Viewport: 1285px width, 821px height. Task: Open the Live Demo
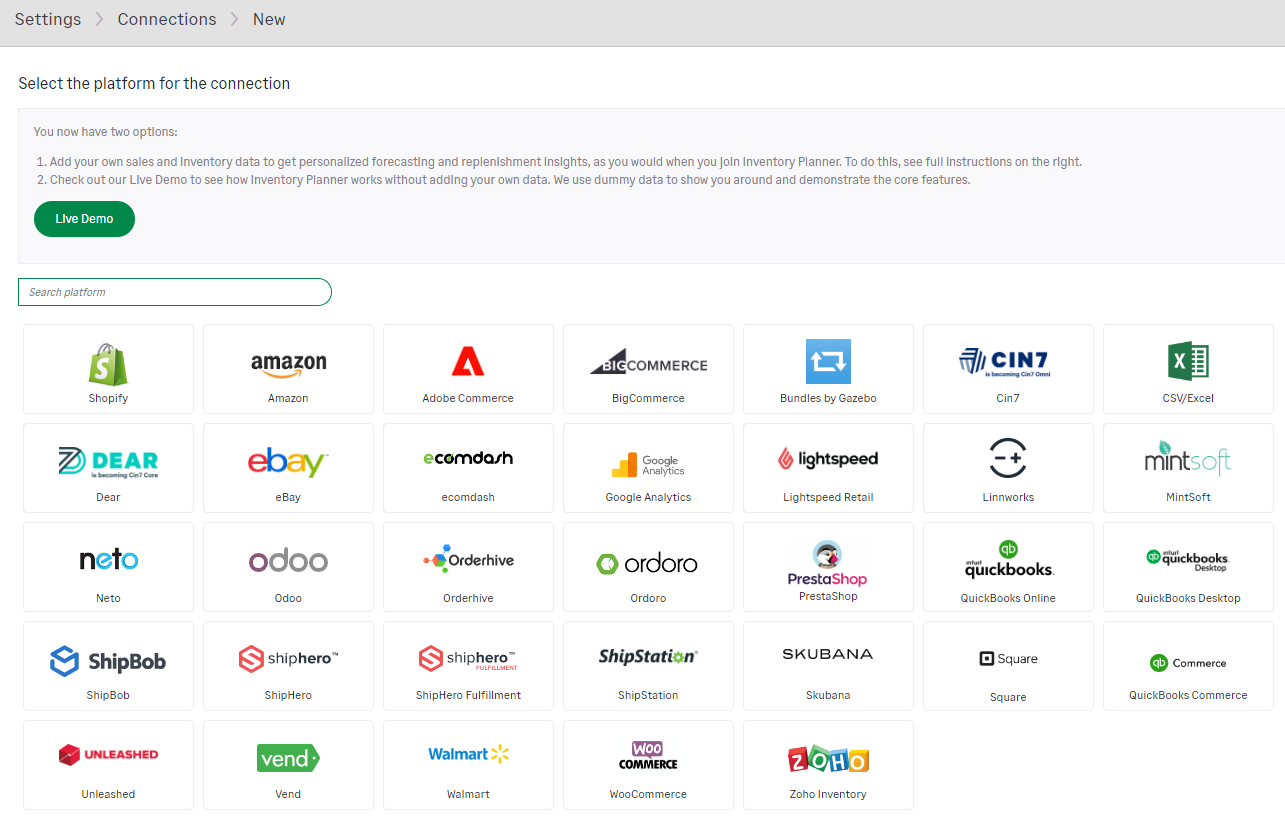(84, 219)
